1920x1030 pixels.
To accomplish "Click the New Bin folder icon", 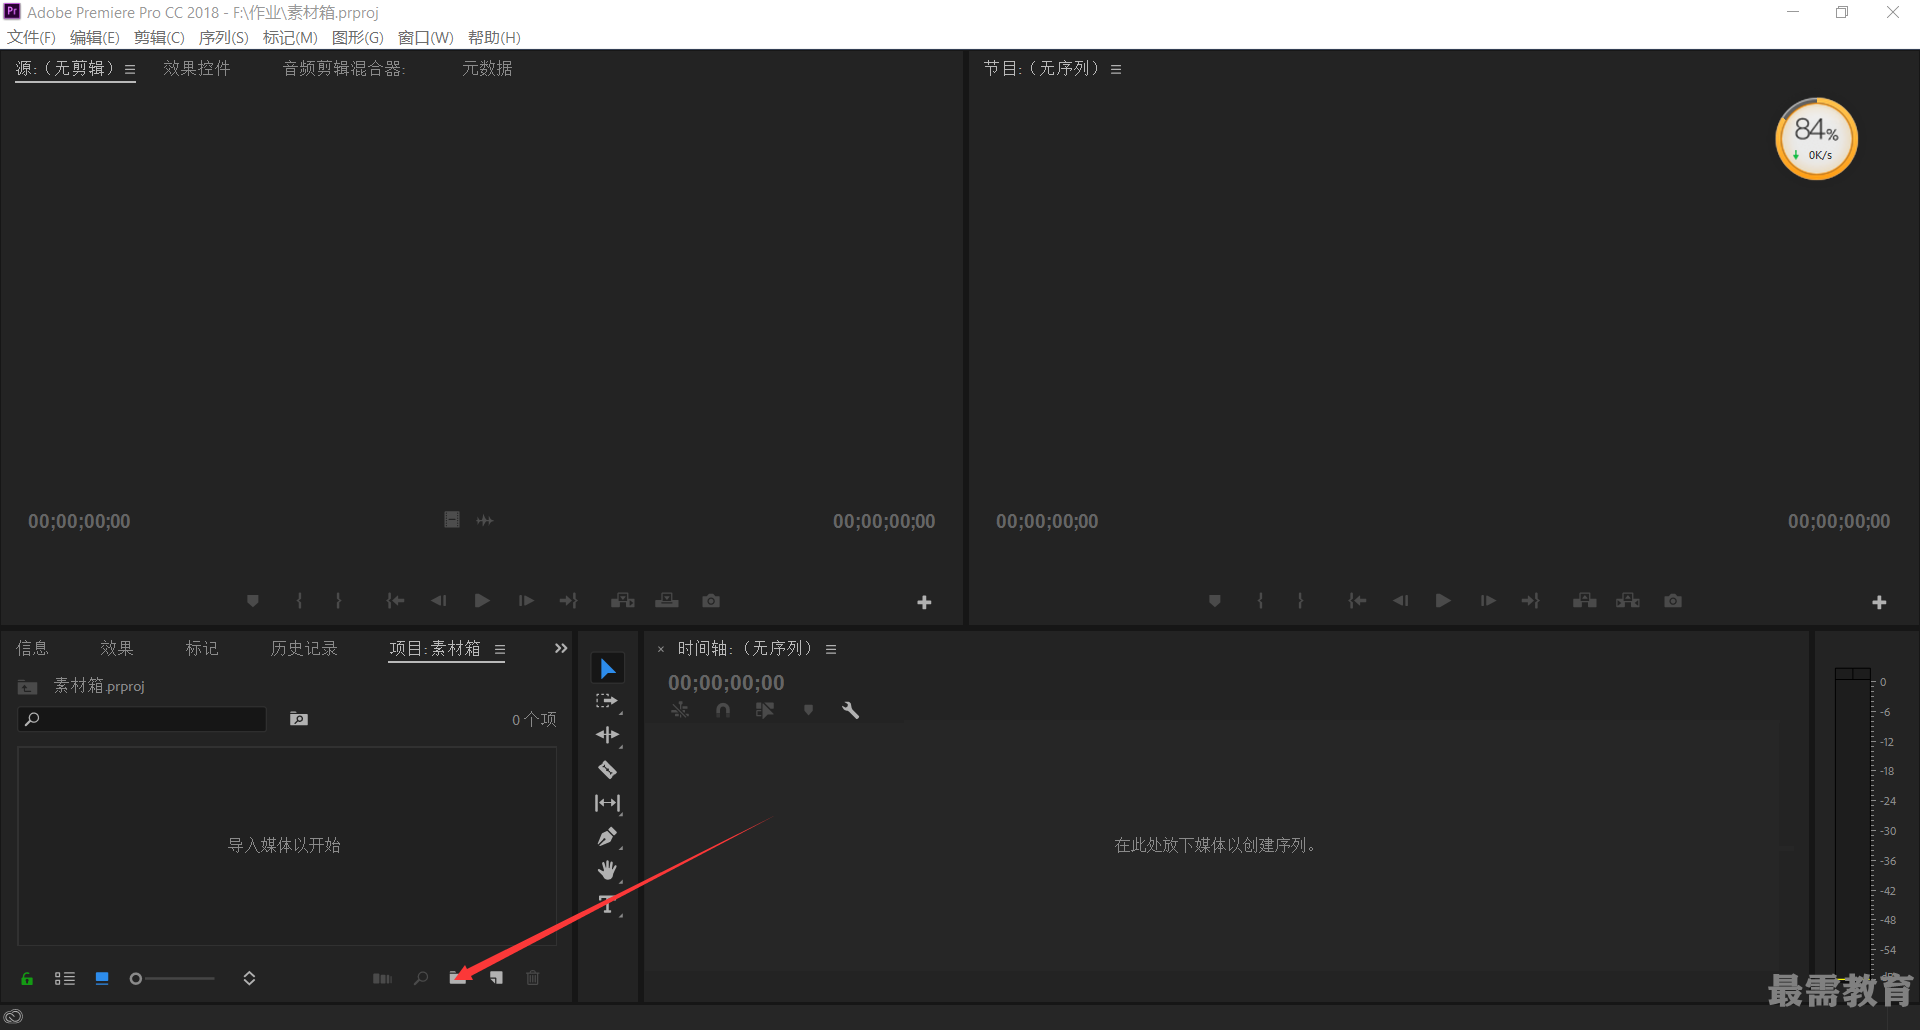I will [458, 978].
